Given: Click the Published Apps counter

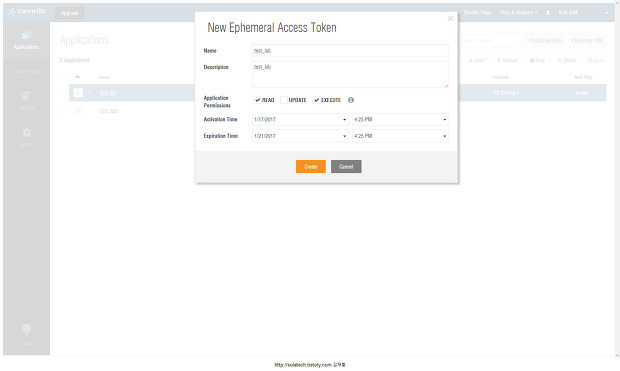Looking at the screenshot, I should click(545, 41).
